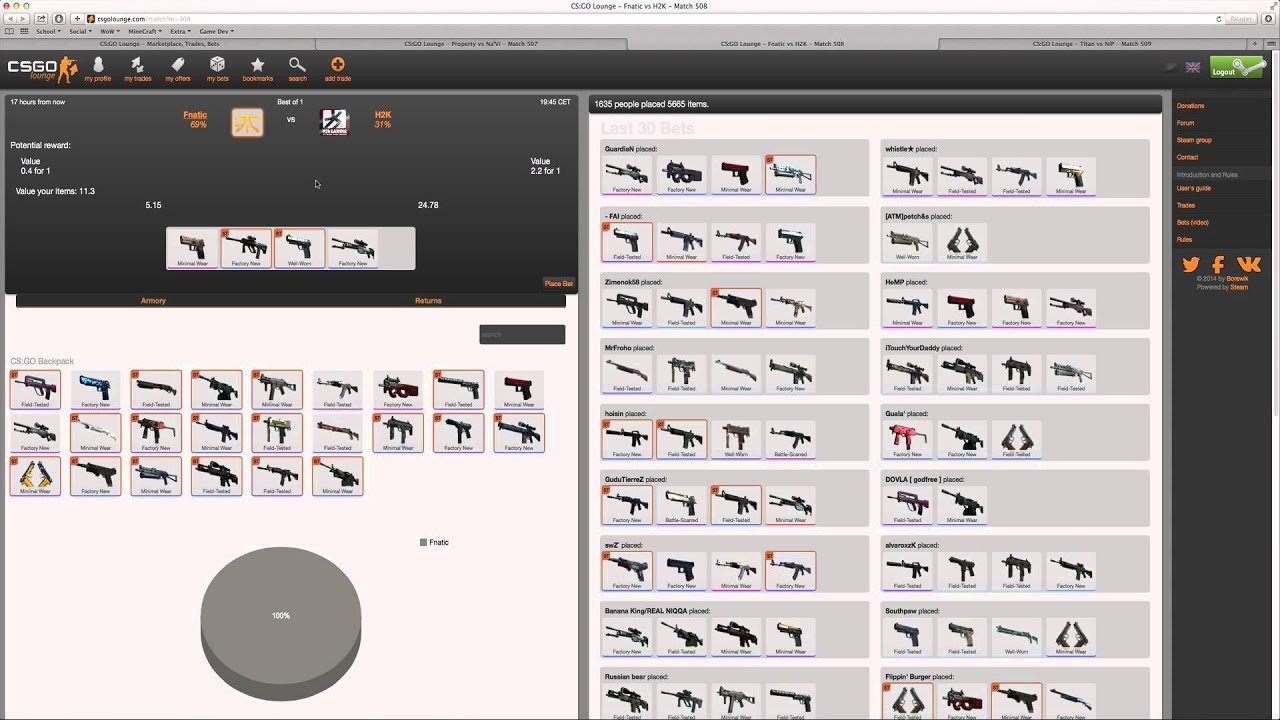This screenshot has width=1280, height=720.
Task: Select the gold knife item in backpack
Action: [35, 475]
